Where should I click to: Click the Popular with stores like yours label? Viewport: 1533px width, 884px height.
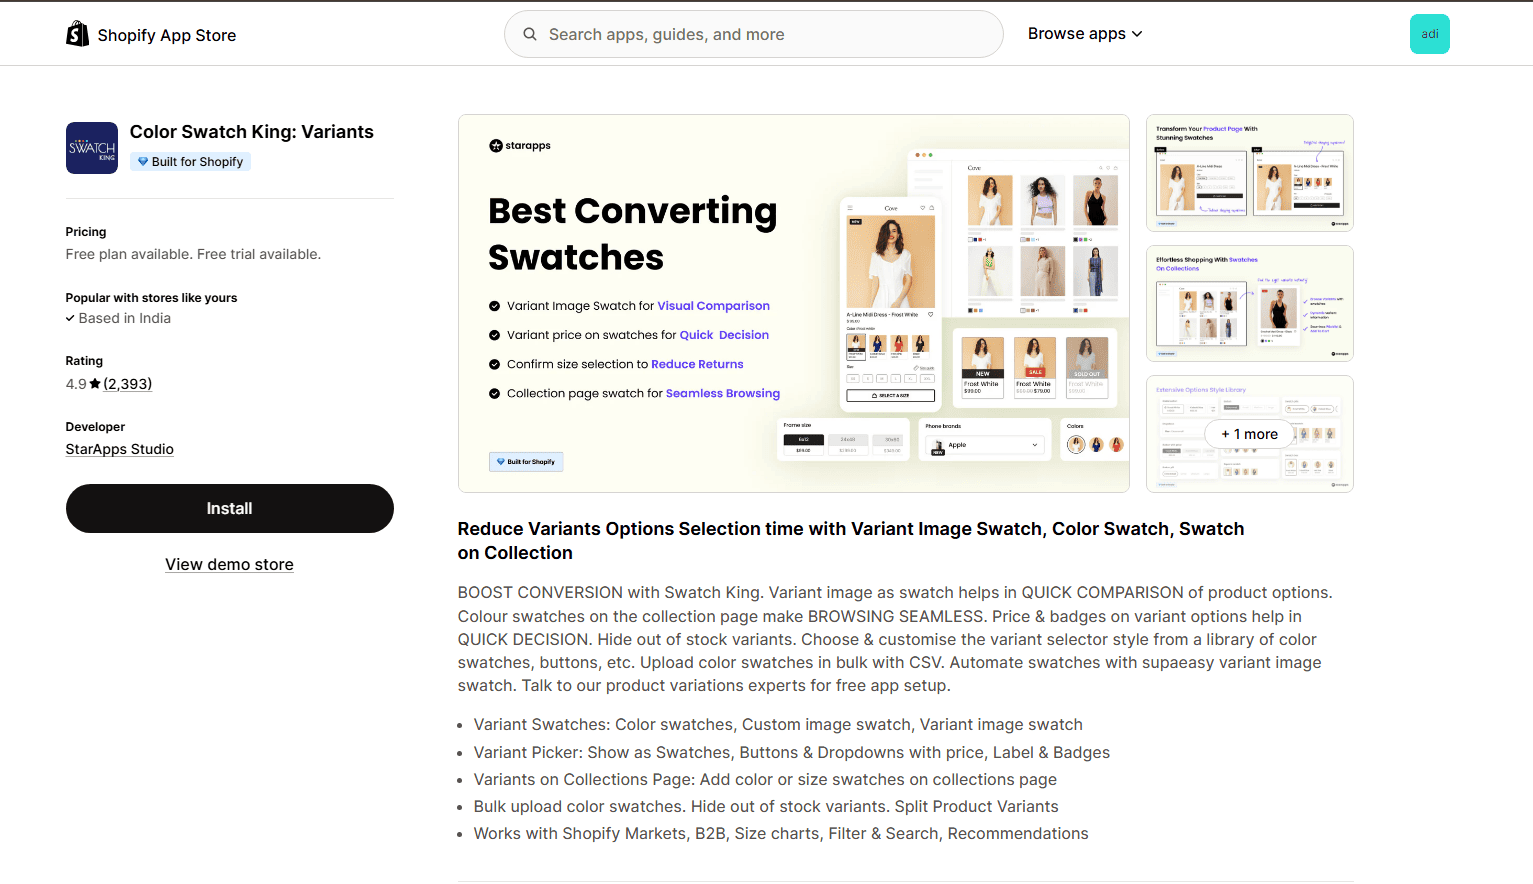coord(152,298)
